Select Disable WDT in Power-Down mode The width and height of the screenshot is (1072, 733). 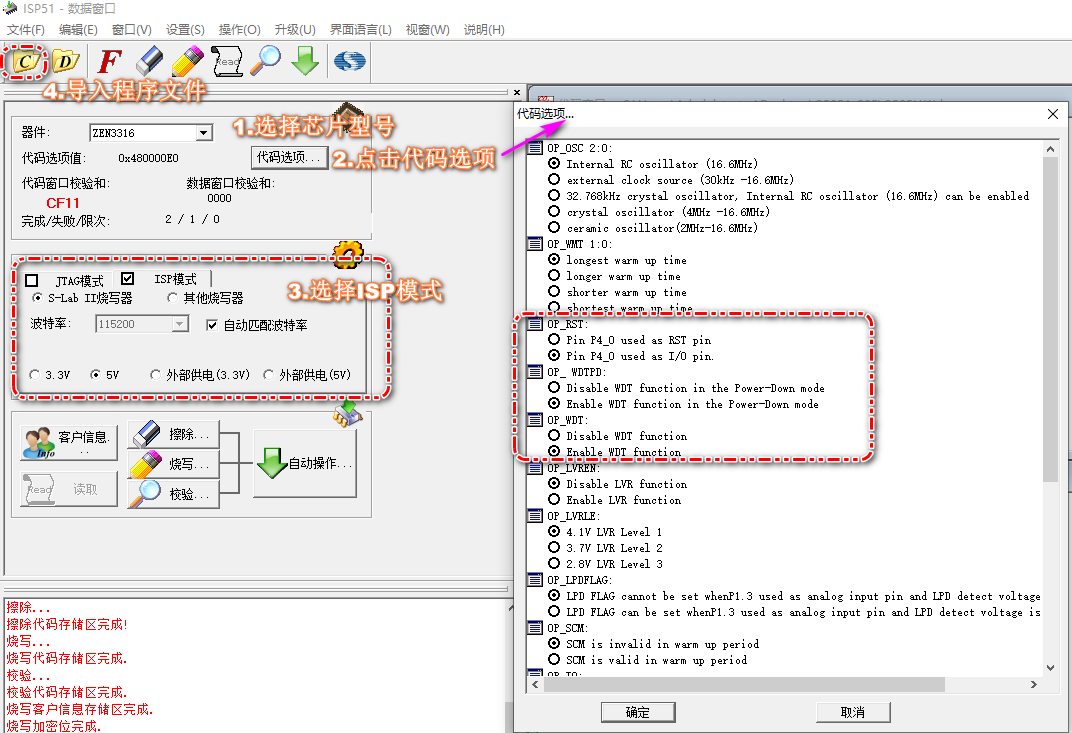point(554,387)
